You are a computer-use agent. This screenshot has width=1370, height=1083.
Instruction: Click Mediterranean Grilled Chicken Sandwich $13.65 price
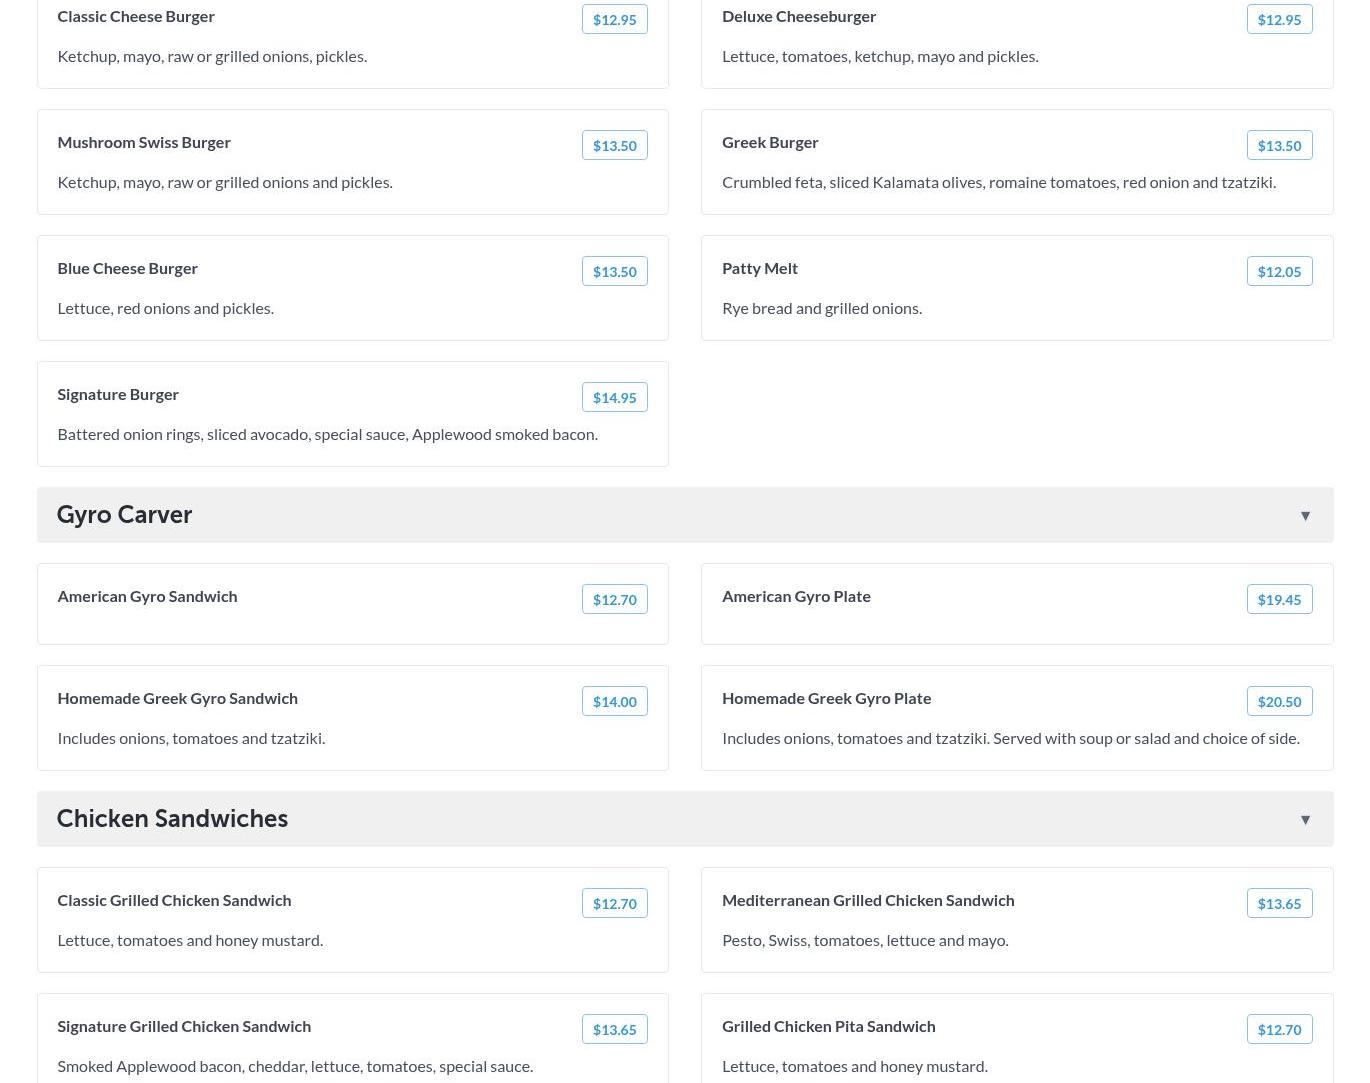pyautogui.click(x=1279, y=903)
